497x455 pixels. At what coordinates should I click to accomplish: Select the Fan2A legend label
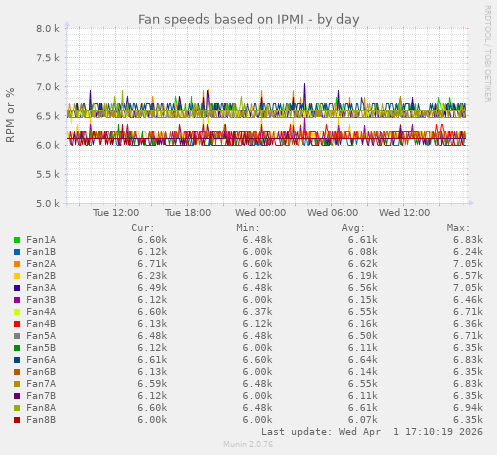coord(41,264)
